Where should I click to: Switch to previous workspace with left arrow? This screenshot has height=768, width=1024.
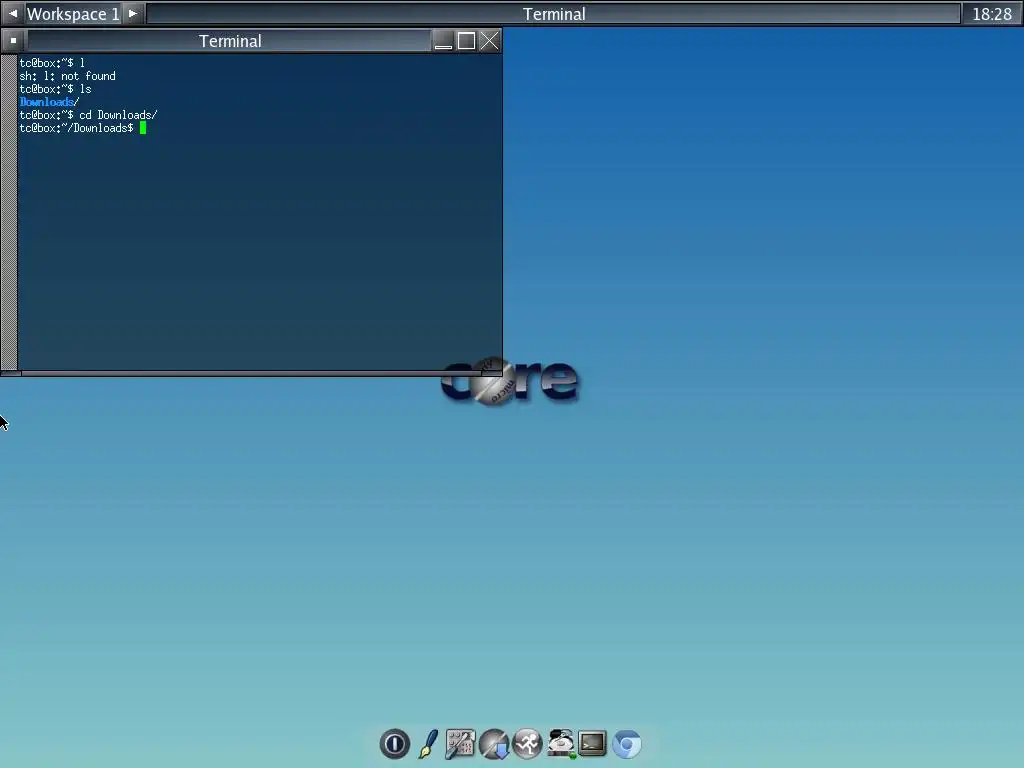[x=12, y=14]
